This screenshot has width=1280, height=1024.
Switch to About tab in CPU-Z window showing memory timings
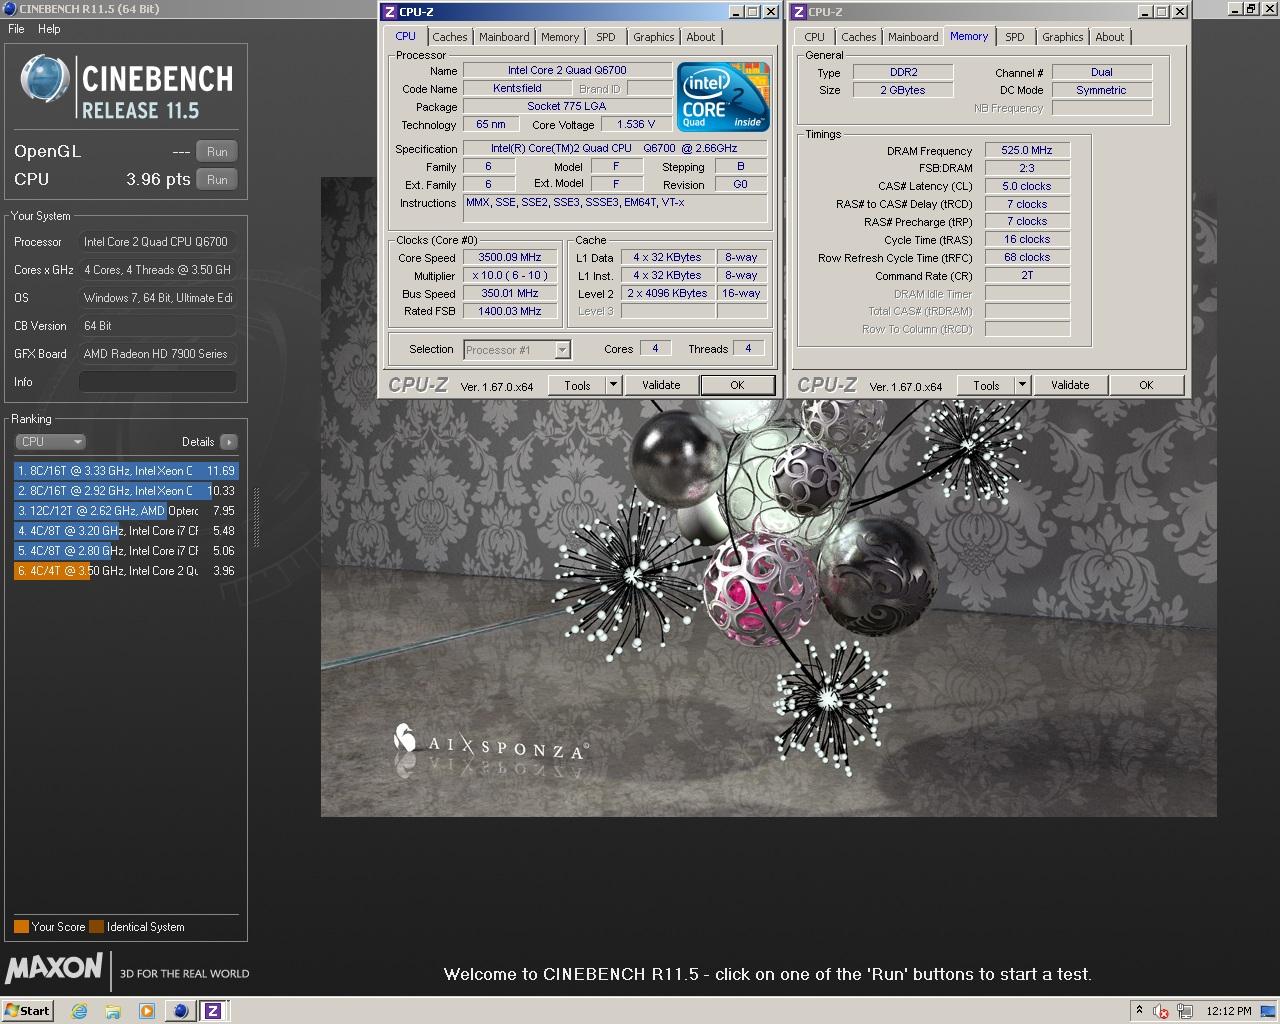(x=1110, y=37)
